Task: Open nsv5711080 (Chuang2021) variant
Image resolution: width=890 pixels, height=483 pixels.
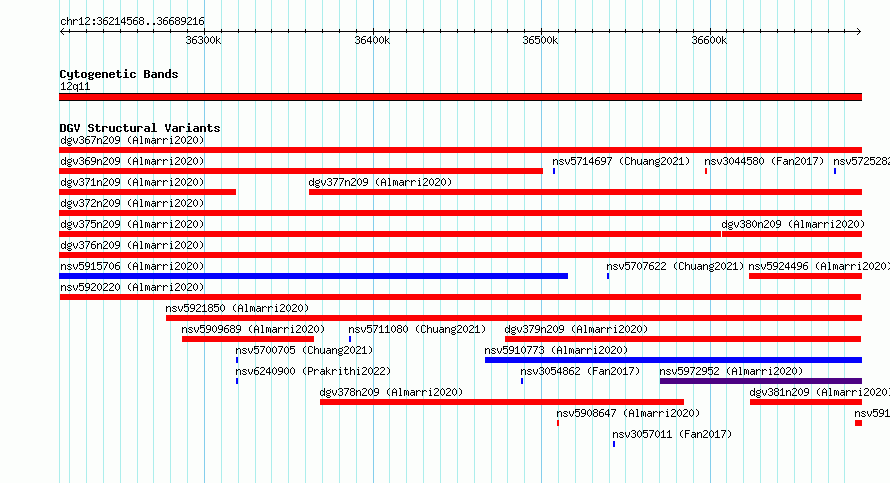Action: (x=417, y=329)
